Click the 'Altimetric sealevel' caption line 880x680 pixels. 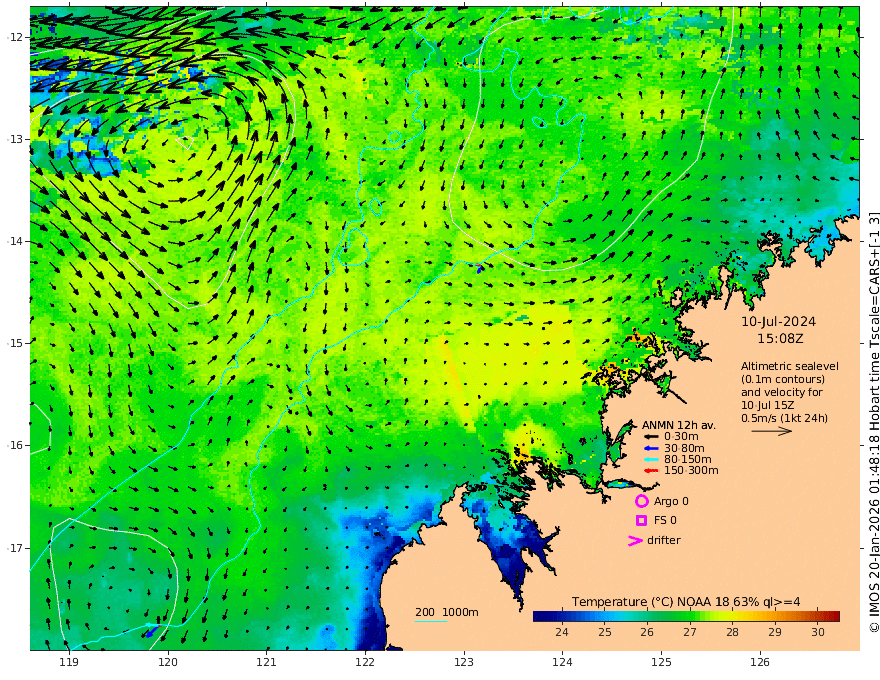pos(790,366)
